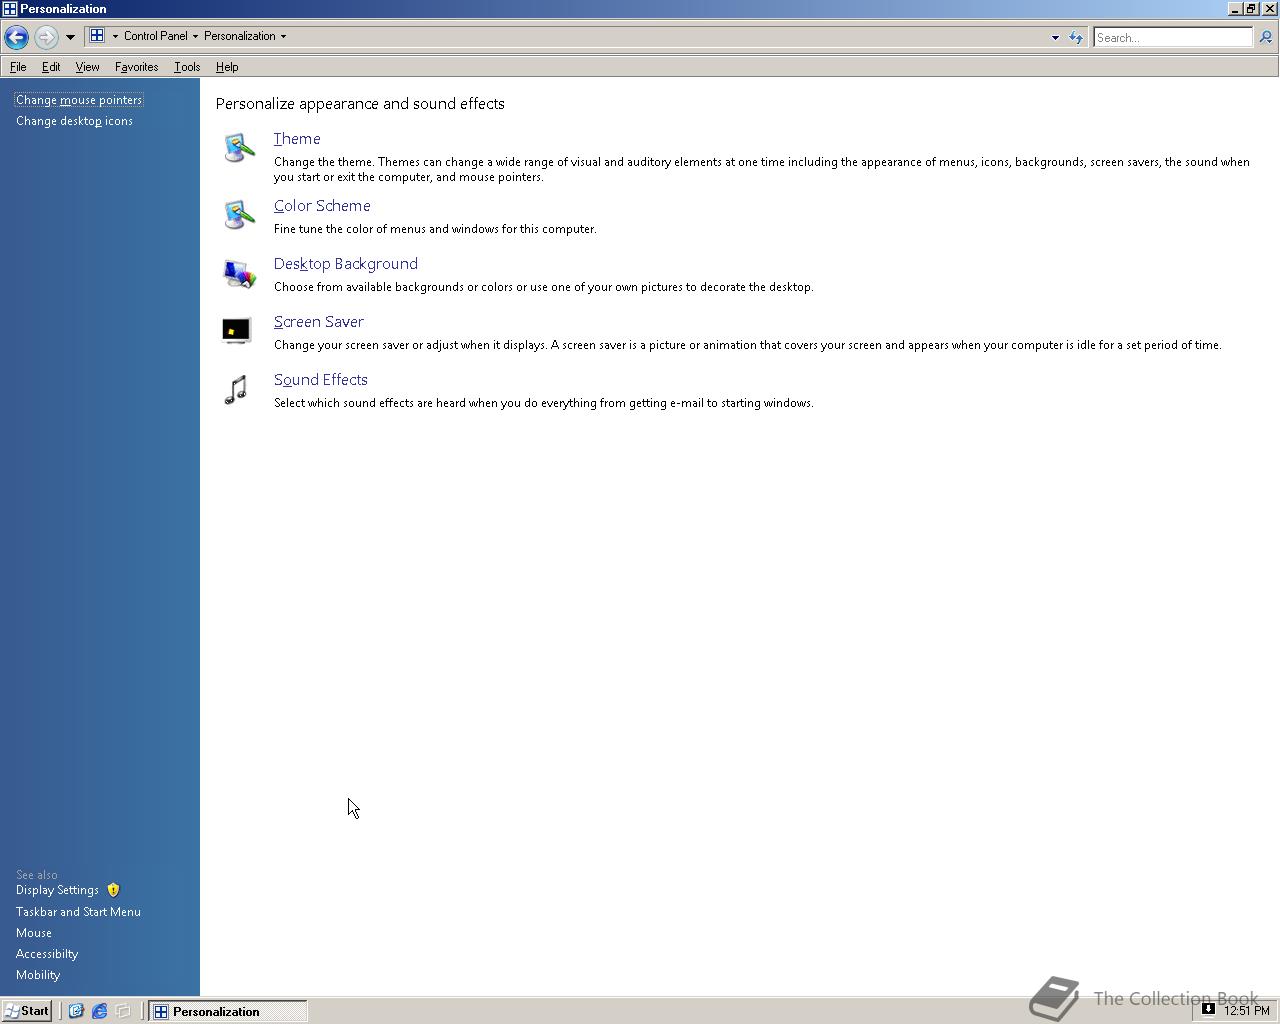Open the Edit menu
The image size is (1280, 1024).
click(x=51, y=67)
